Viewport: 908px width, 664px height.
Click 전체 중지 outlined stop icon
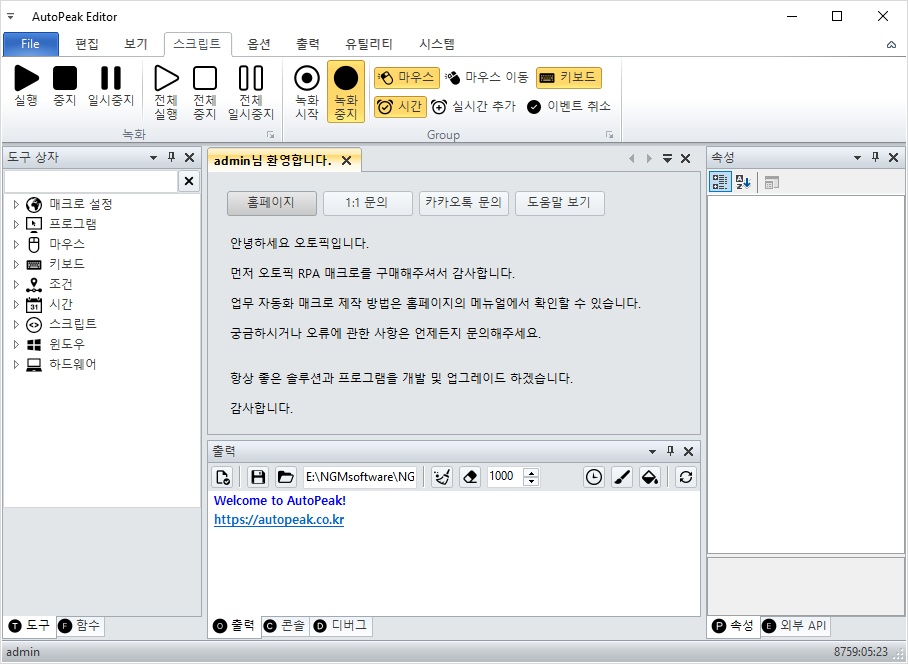205,78
